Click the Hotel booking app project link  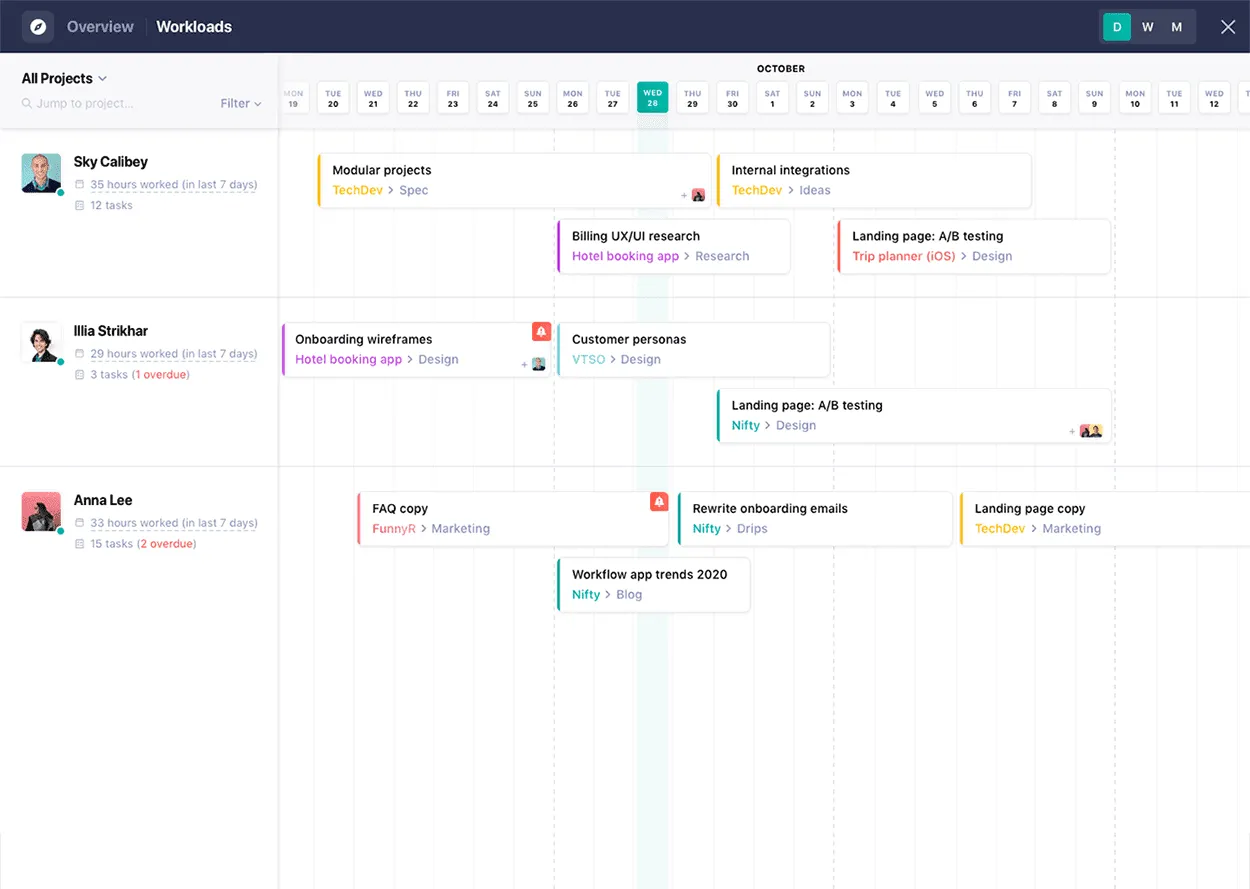coord(624,256)
